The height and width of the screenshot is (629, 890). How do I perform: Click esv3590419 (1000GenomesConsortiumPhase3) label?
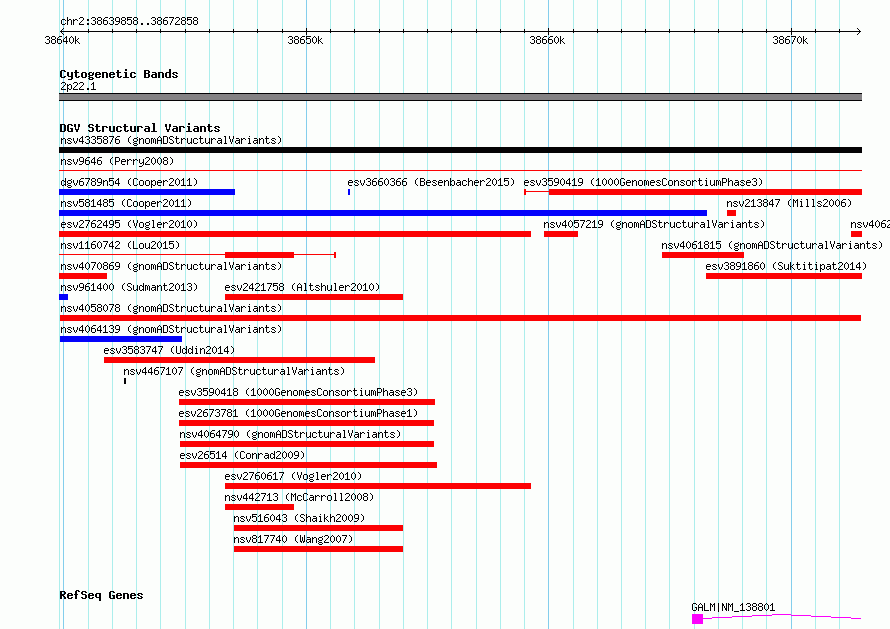(643, 182)
